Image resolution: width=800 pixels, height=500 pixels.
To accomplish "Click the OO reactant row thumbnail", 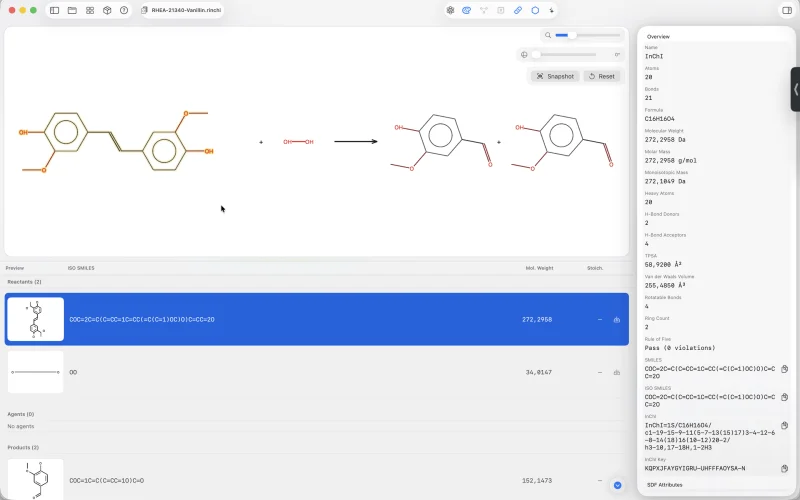I will [x=36, y=372].
